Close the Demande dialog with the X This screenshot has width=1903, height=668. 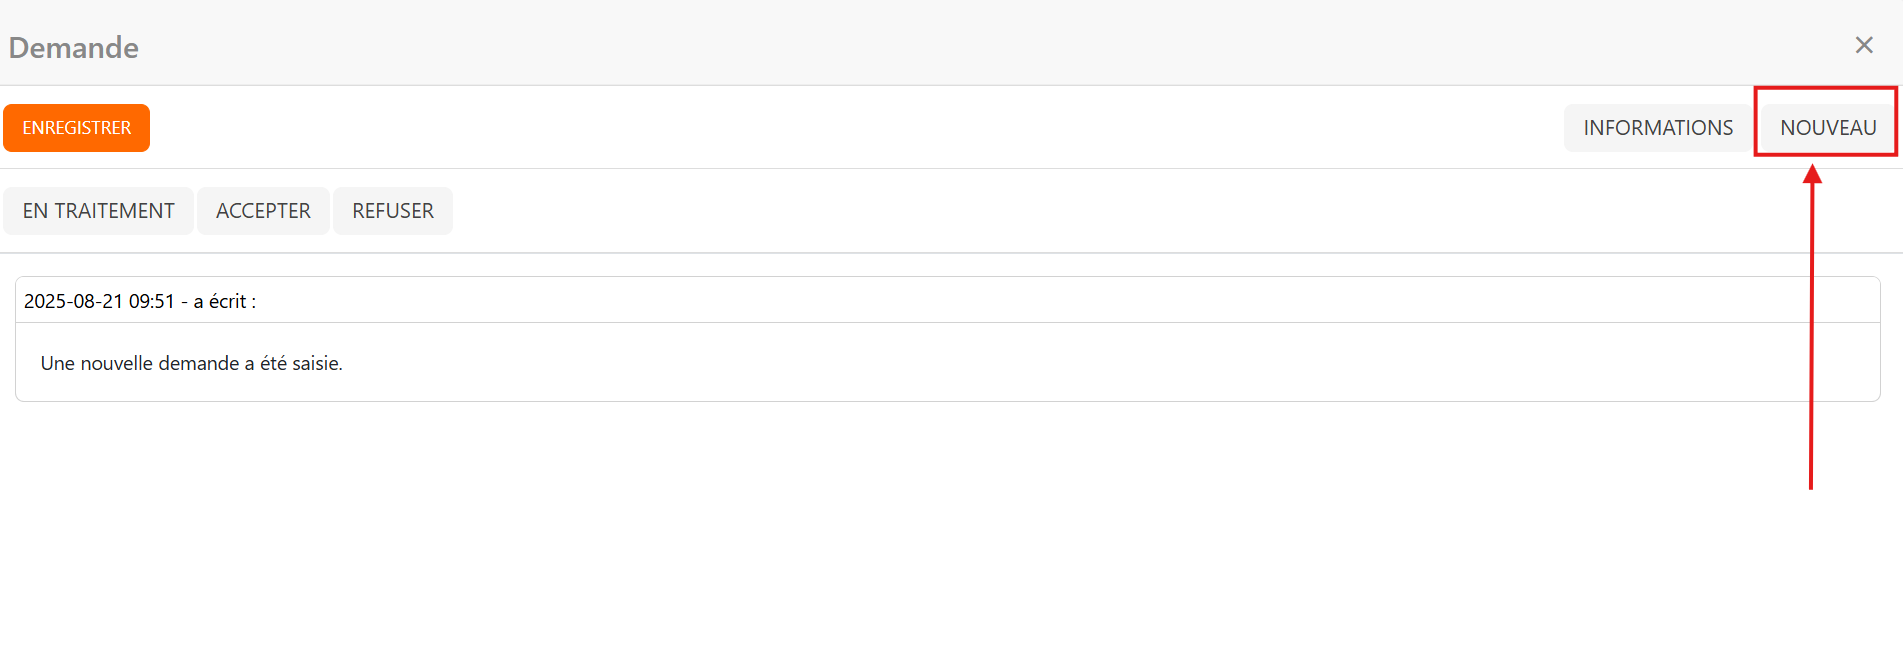(1864, 45)
